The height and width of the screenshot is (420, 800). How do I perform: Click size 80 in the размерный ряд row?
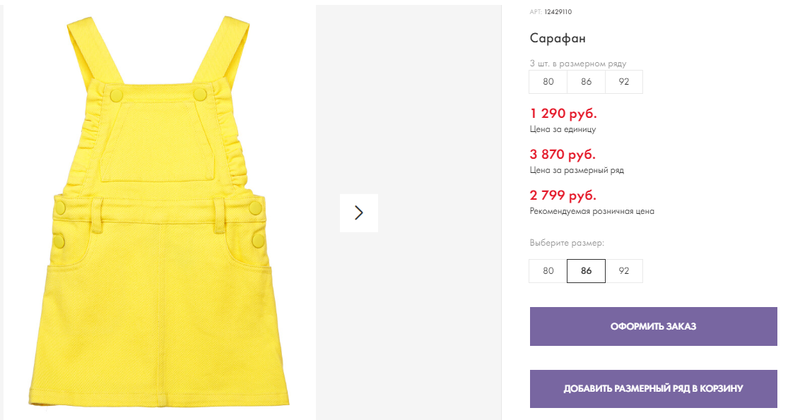pos(548,82)
